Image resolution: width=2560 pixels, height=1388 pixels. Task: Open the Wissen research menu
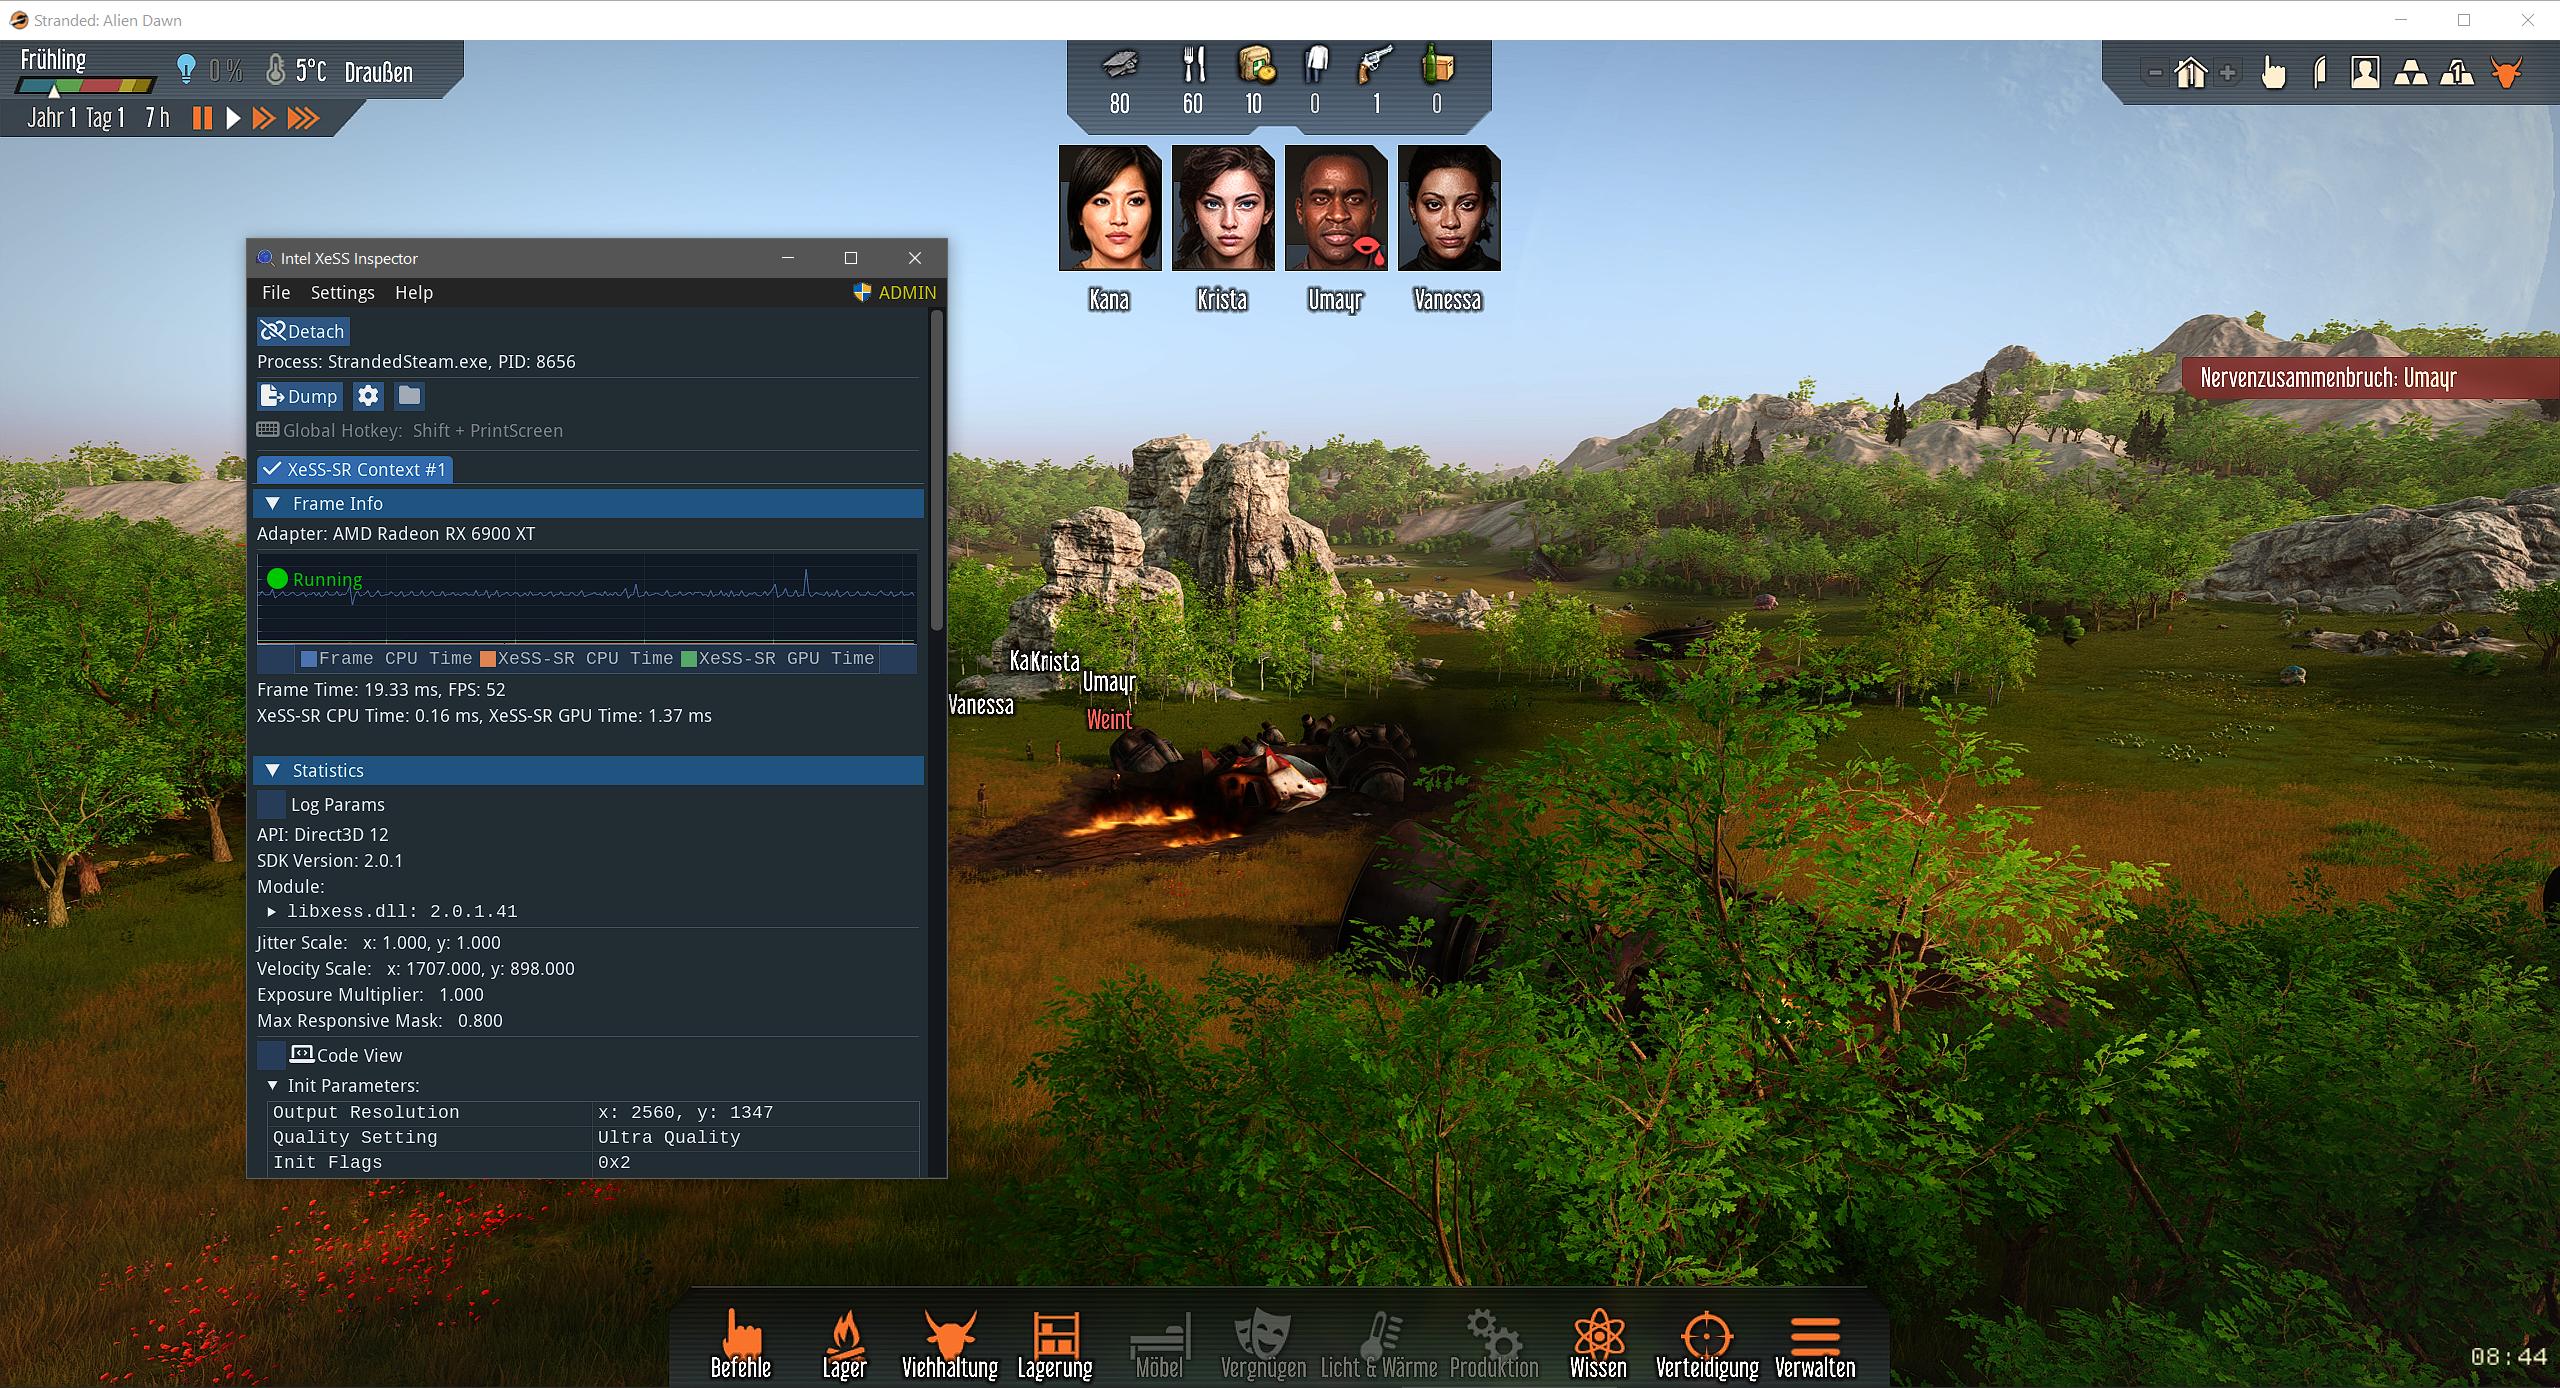coord(1598,1344)
